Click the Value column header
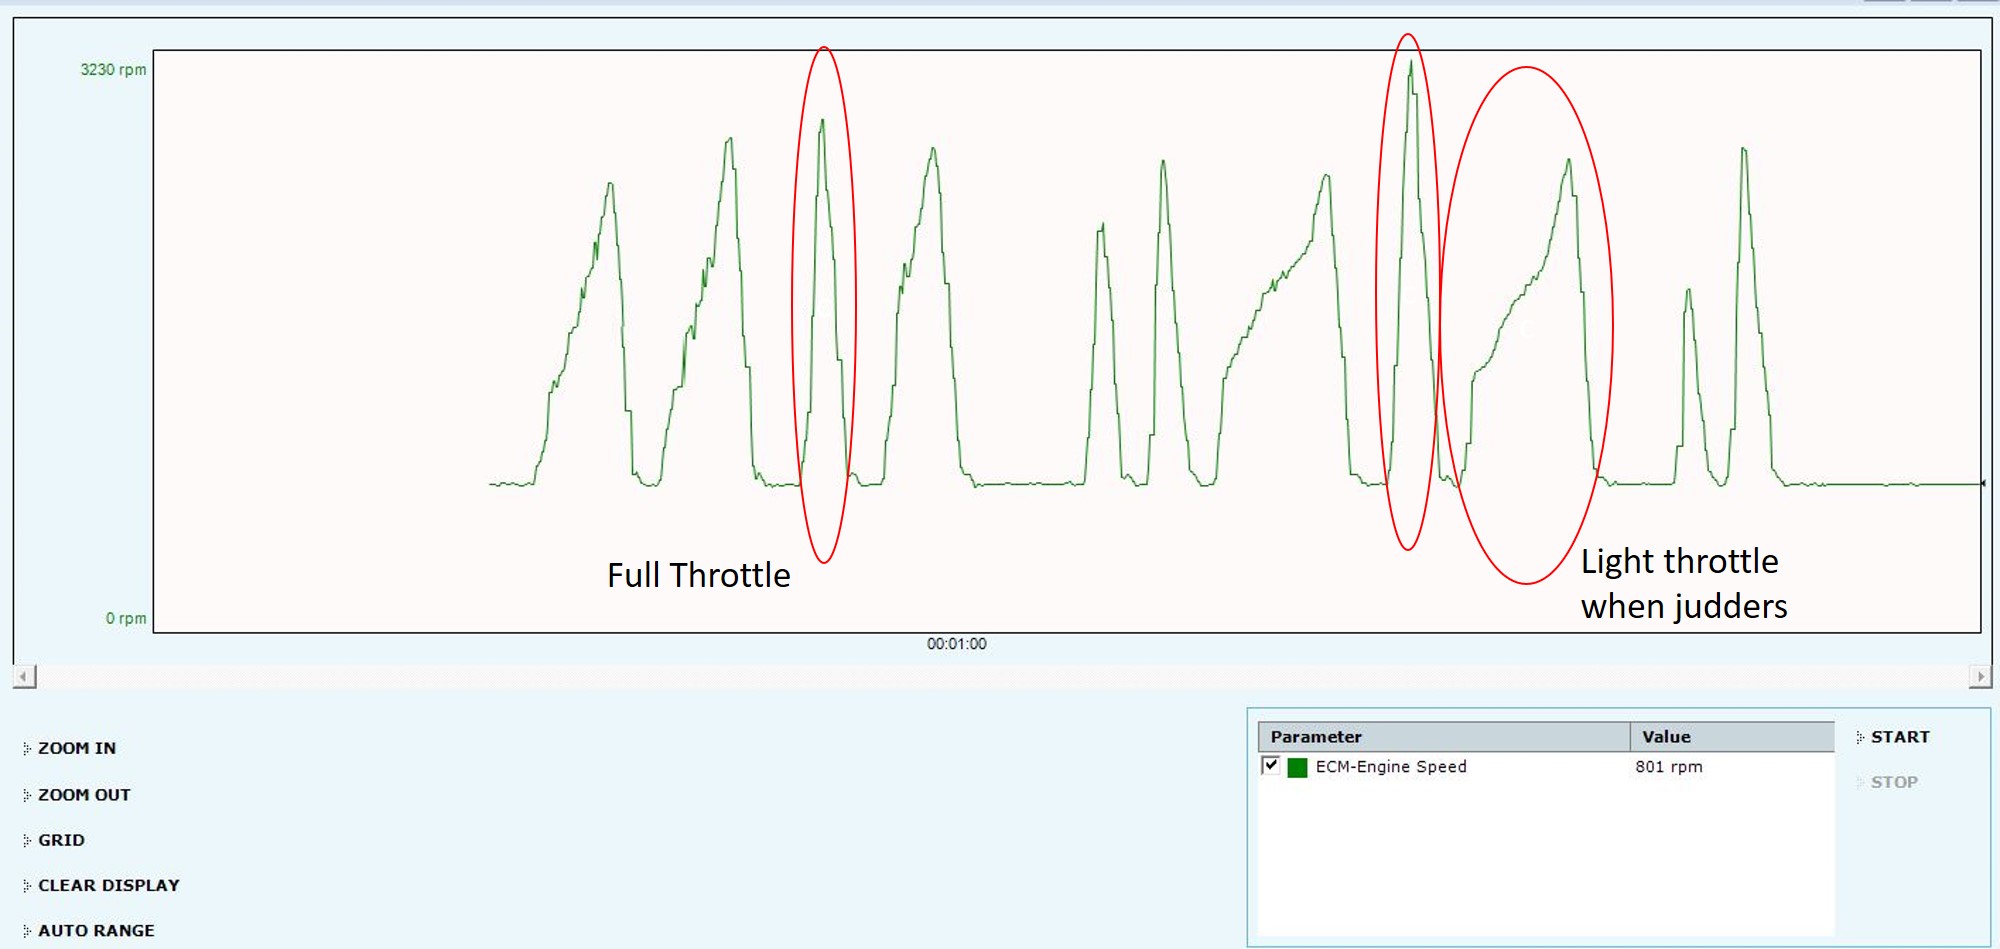Viewport: 2000px width, 949px height. (1666, 737)
